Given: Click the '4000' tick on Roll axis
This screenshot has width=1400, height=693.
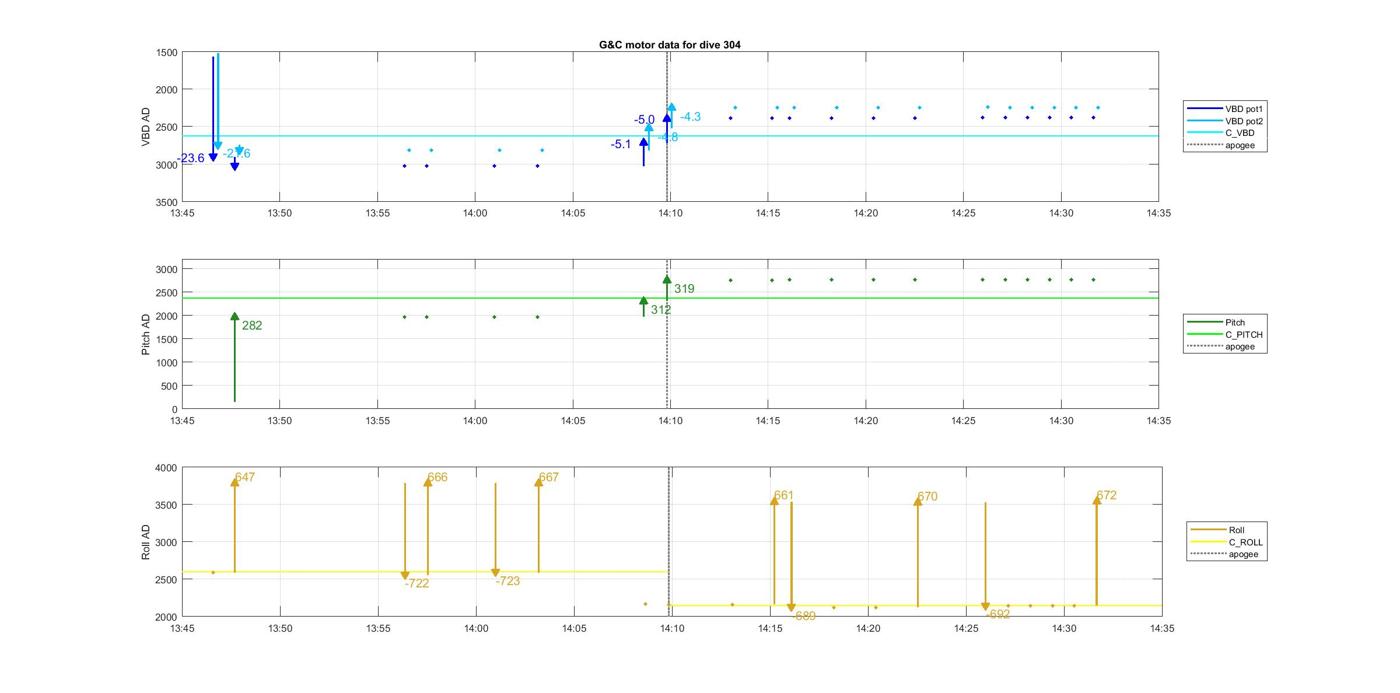Looking at the screenshot, I should 167,468.
